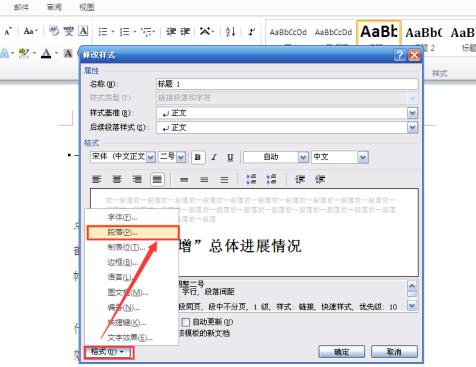The width and height of the screenshot is (476, 367).
Task: Choose 字体(F) from format menu
Action: (132, 217)
